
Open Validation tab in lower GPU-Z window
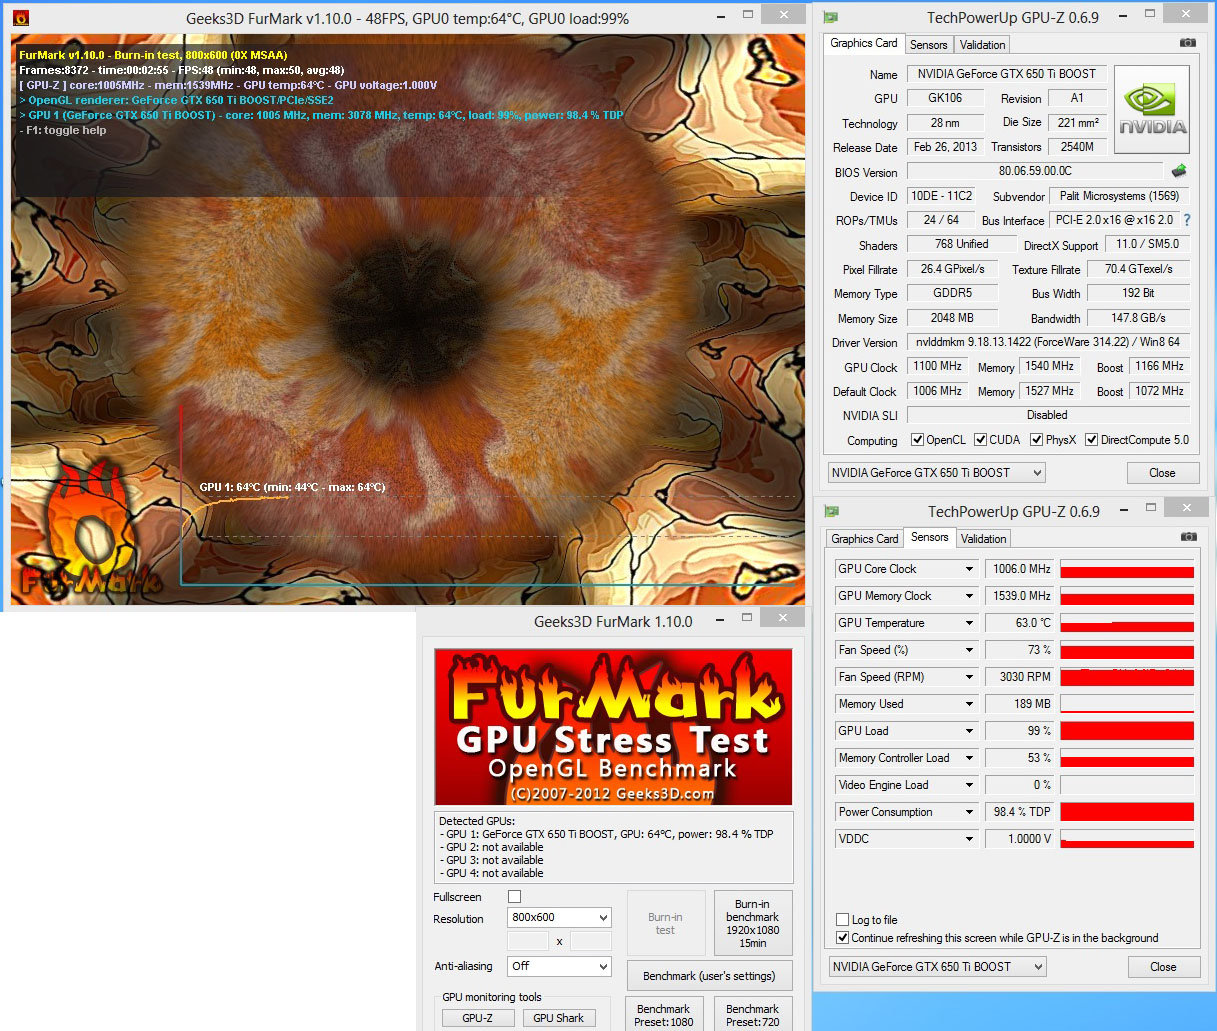pos(983,539)
